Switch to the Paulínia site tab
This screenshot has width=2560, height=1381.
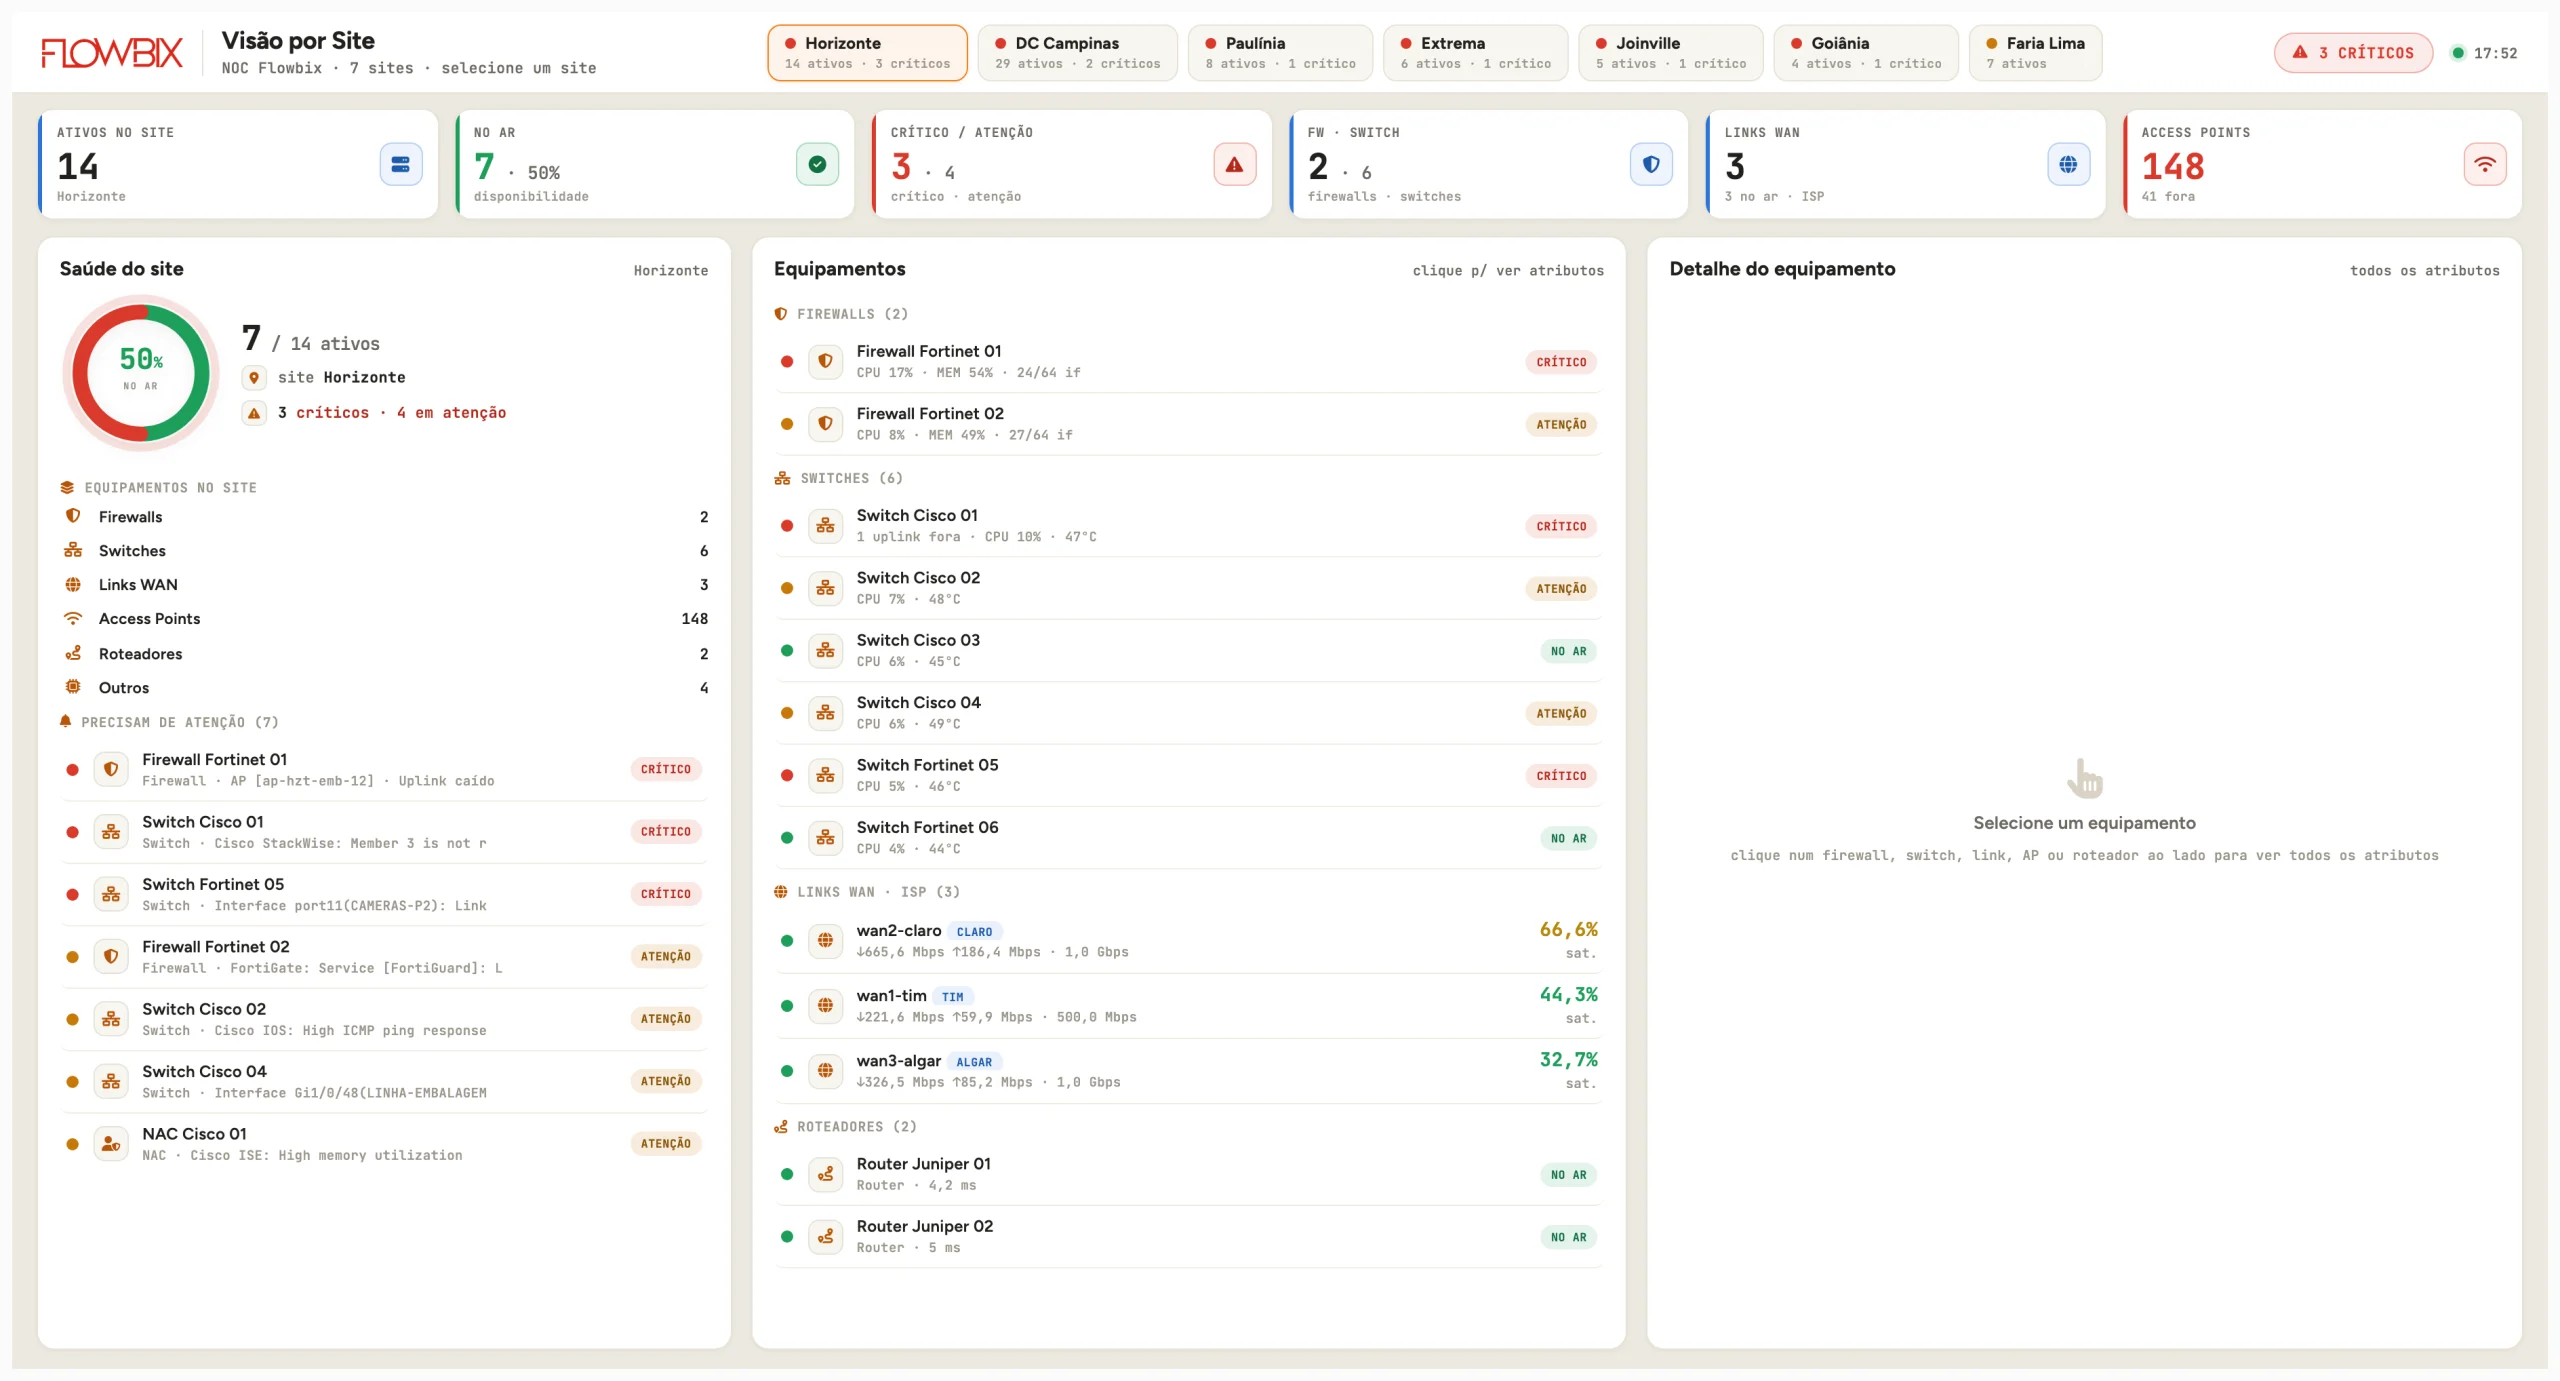(x=1280, y=53)
